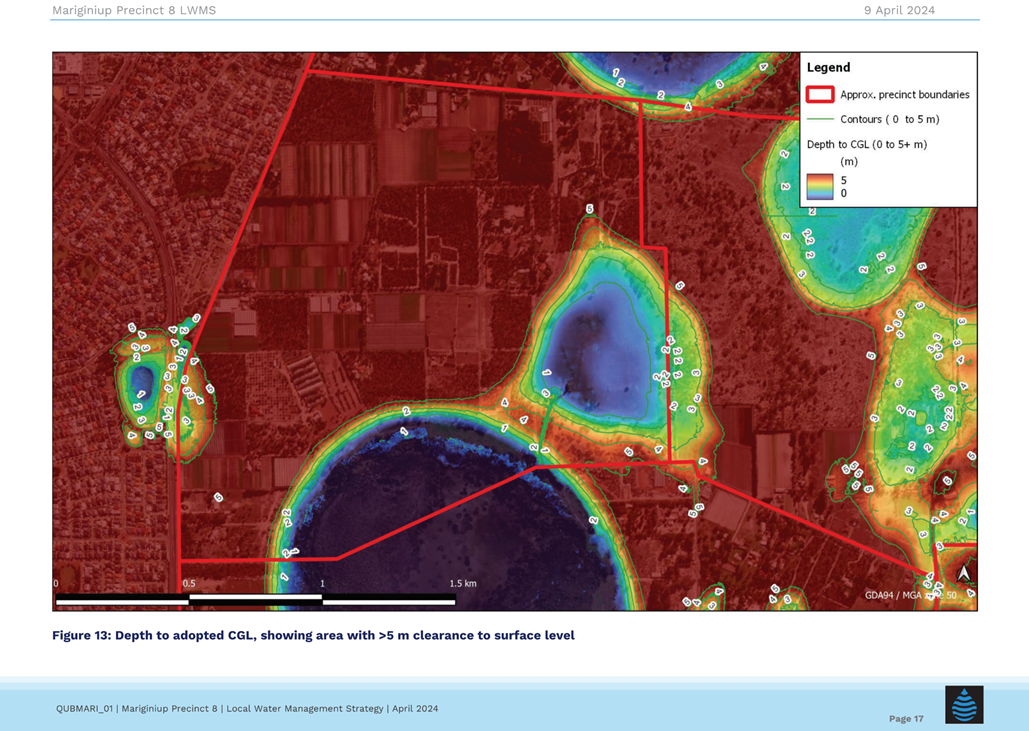This screenshot has height=731, width=1029.
Task: Click the Figure 13 caption text
Action: [313, 635]
